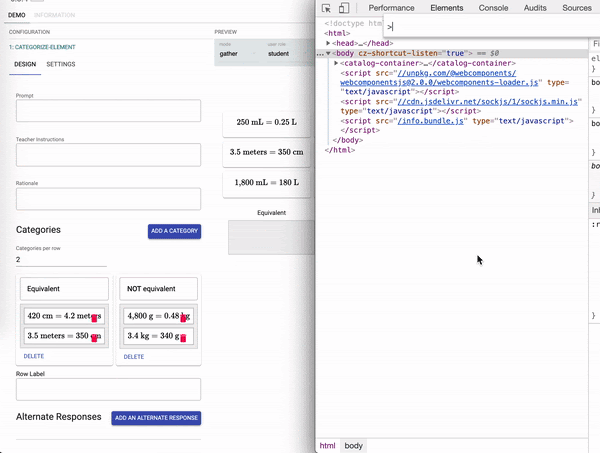The image size is (600, 453).
Task: Open the sockjs.min.js script link
Action: pyautogui.click(x=488, y=102)
